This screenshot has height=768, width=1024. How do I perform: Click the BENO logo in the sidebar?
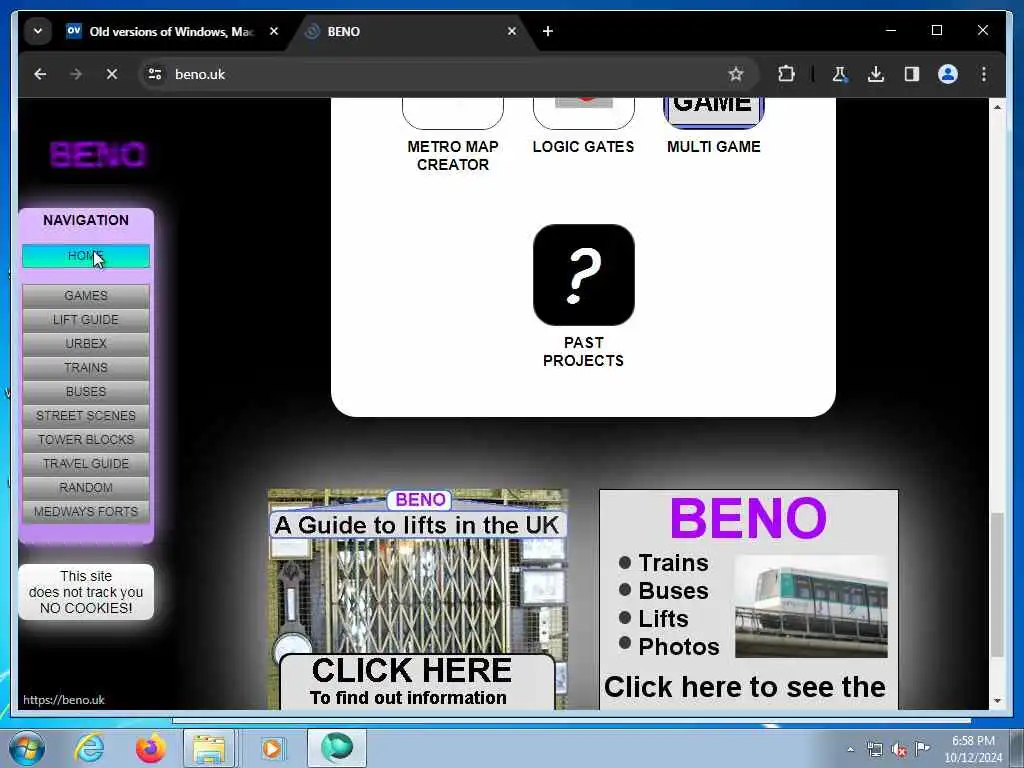(98, 155)
